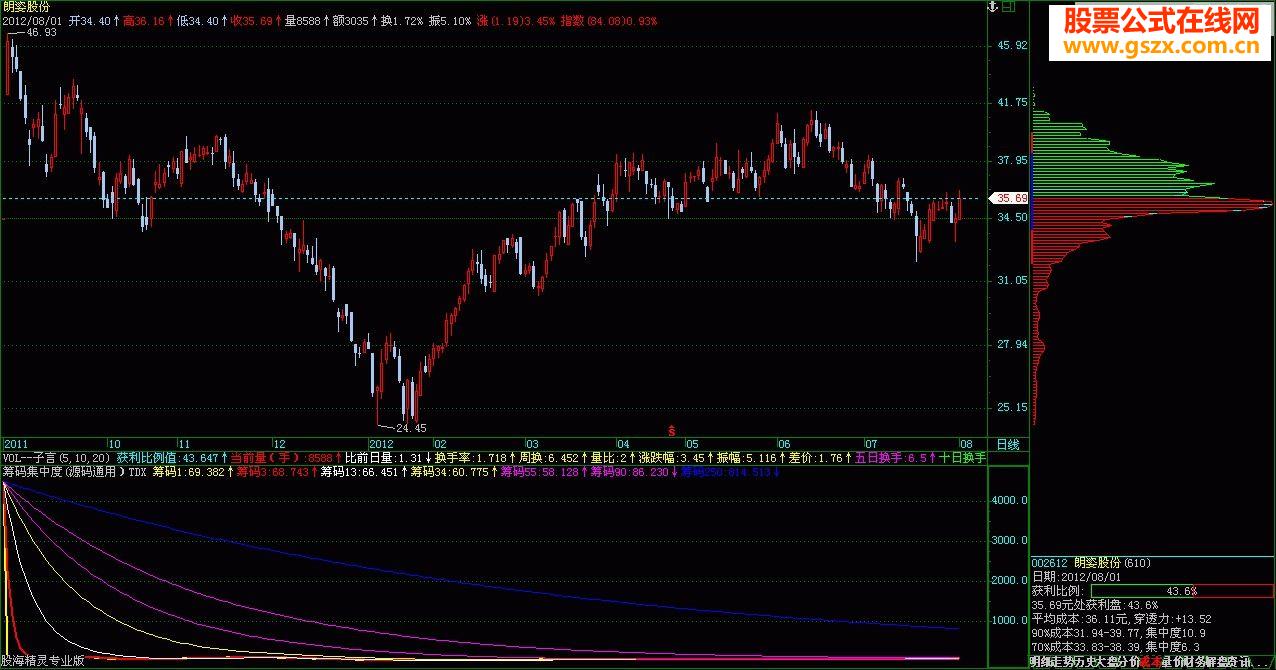The width and height of the screenshot is (1276, 670).
Task: Expand more tabs with the ... button
Action: [1262, 662]
